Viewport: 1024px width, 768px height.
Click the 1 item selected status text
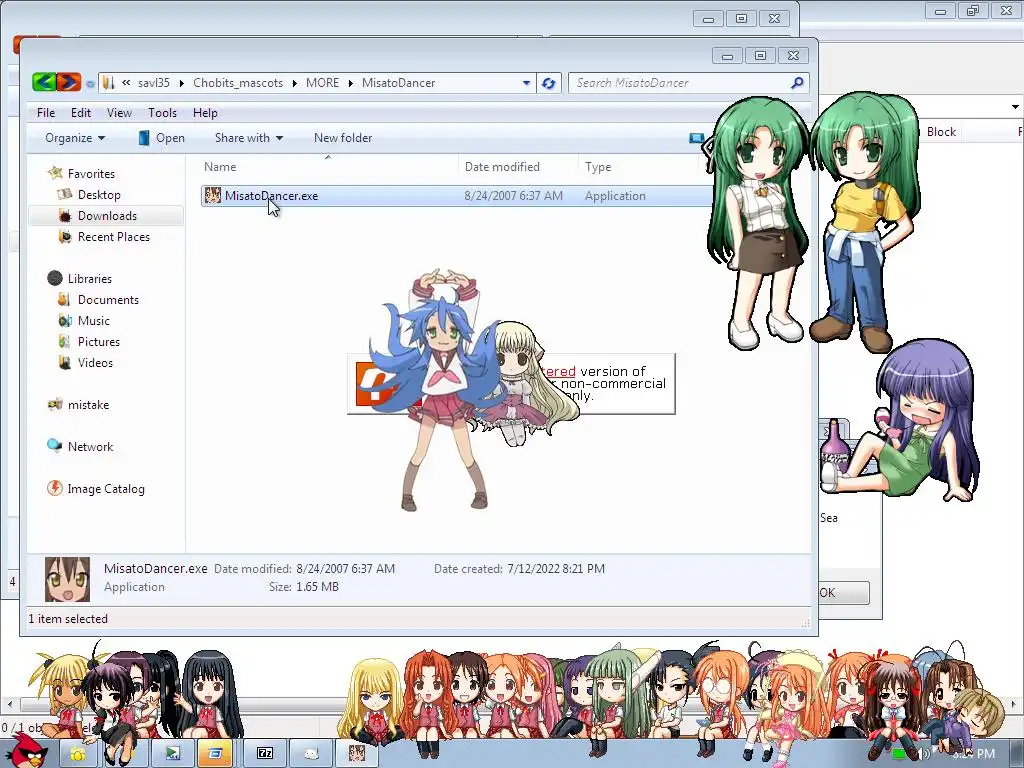click(68, 618)
